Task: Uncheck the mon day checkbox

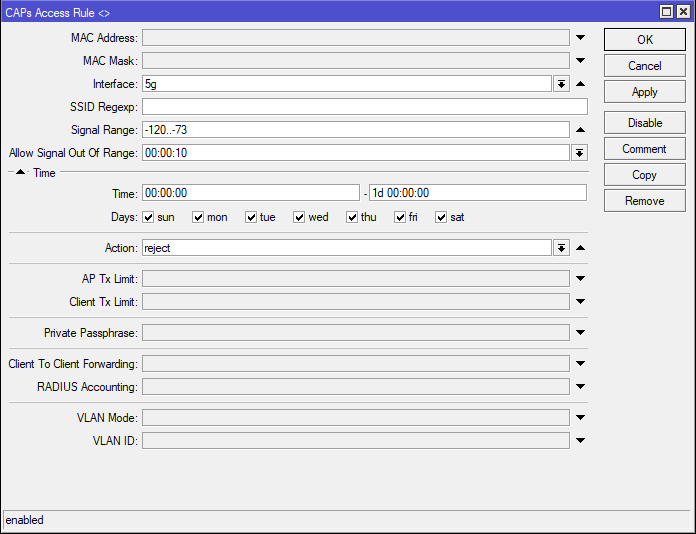Action: (x=198, y=217)
